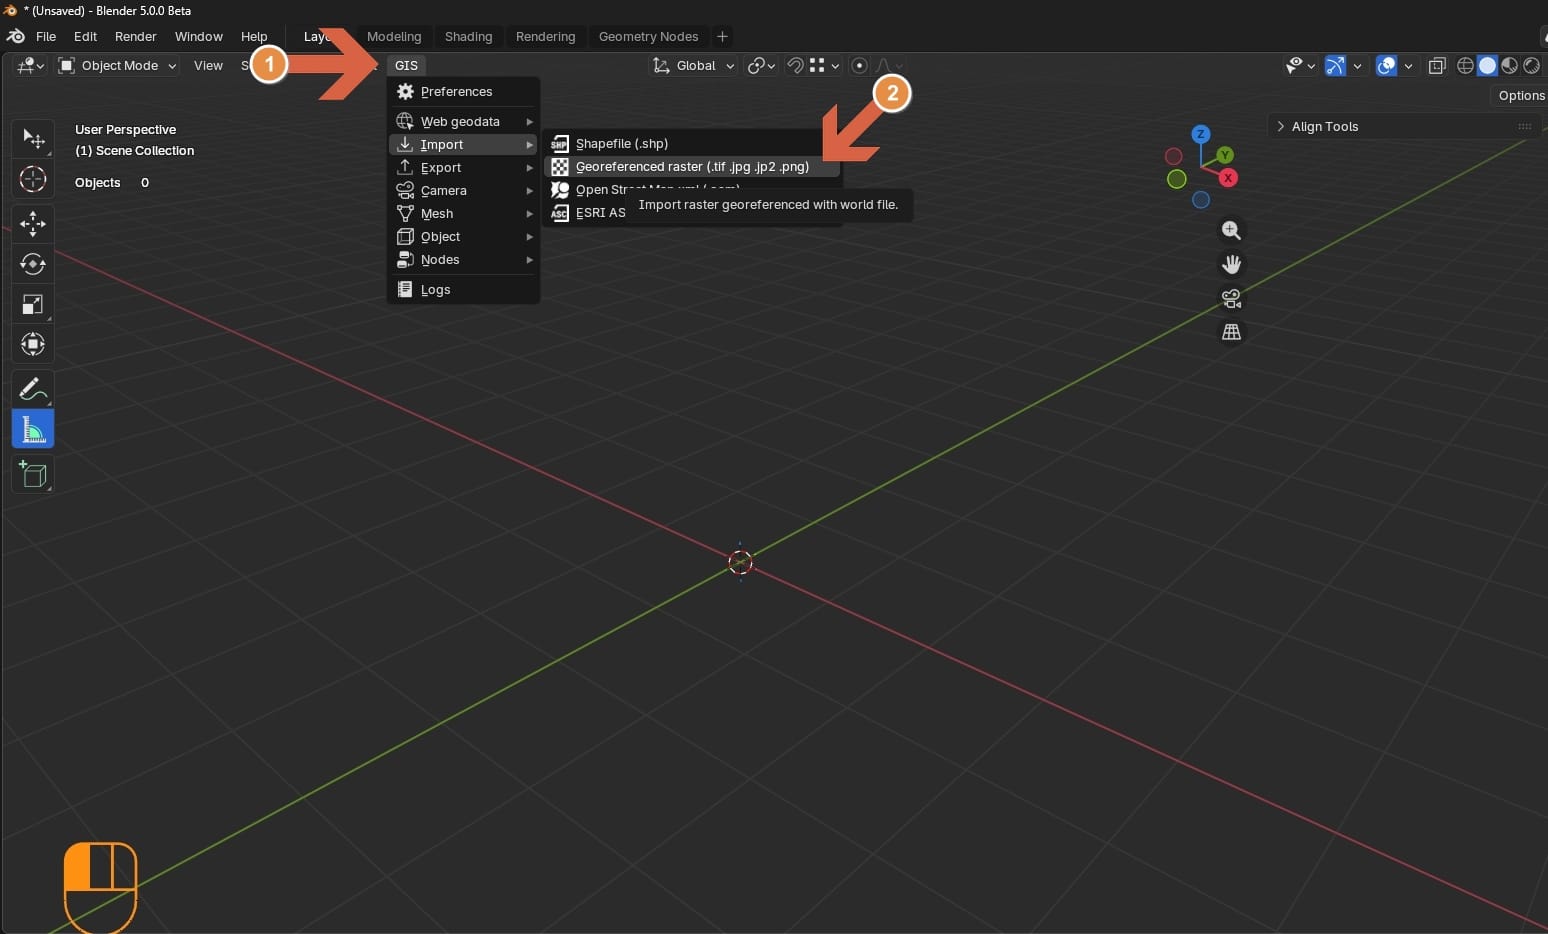Toggle the snap magnet icon
This screenshot has width=1548, height=934.
796,65
